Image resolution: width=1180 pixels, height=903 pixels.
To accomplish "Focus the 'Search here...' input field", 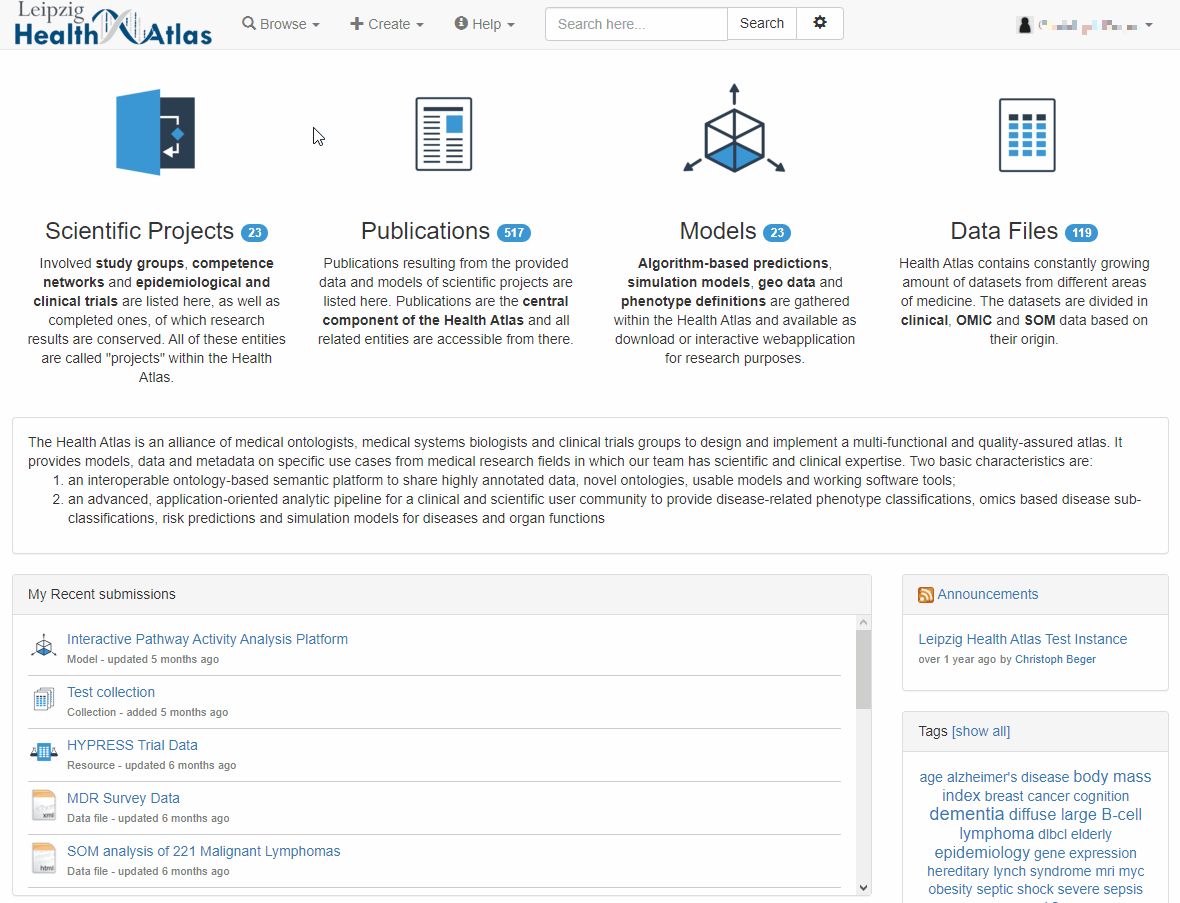I will tap(635, 24).
